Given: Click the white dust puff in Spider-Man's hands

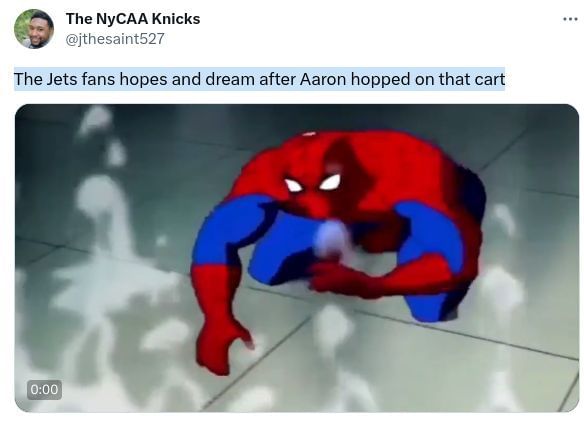Looking at the screenshot, I should point(331,240).
